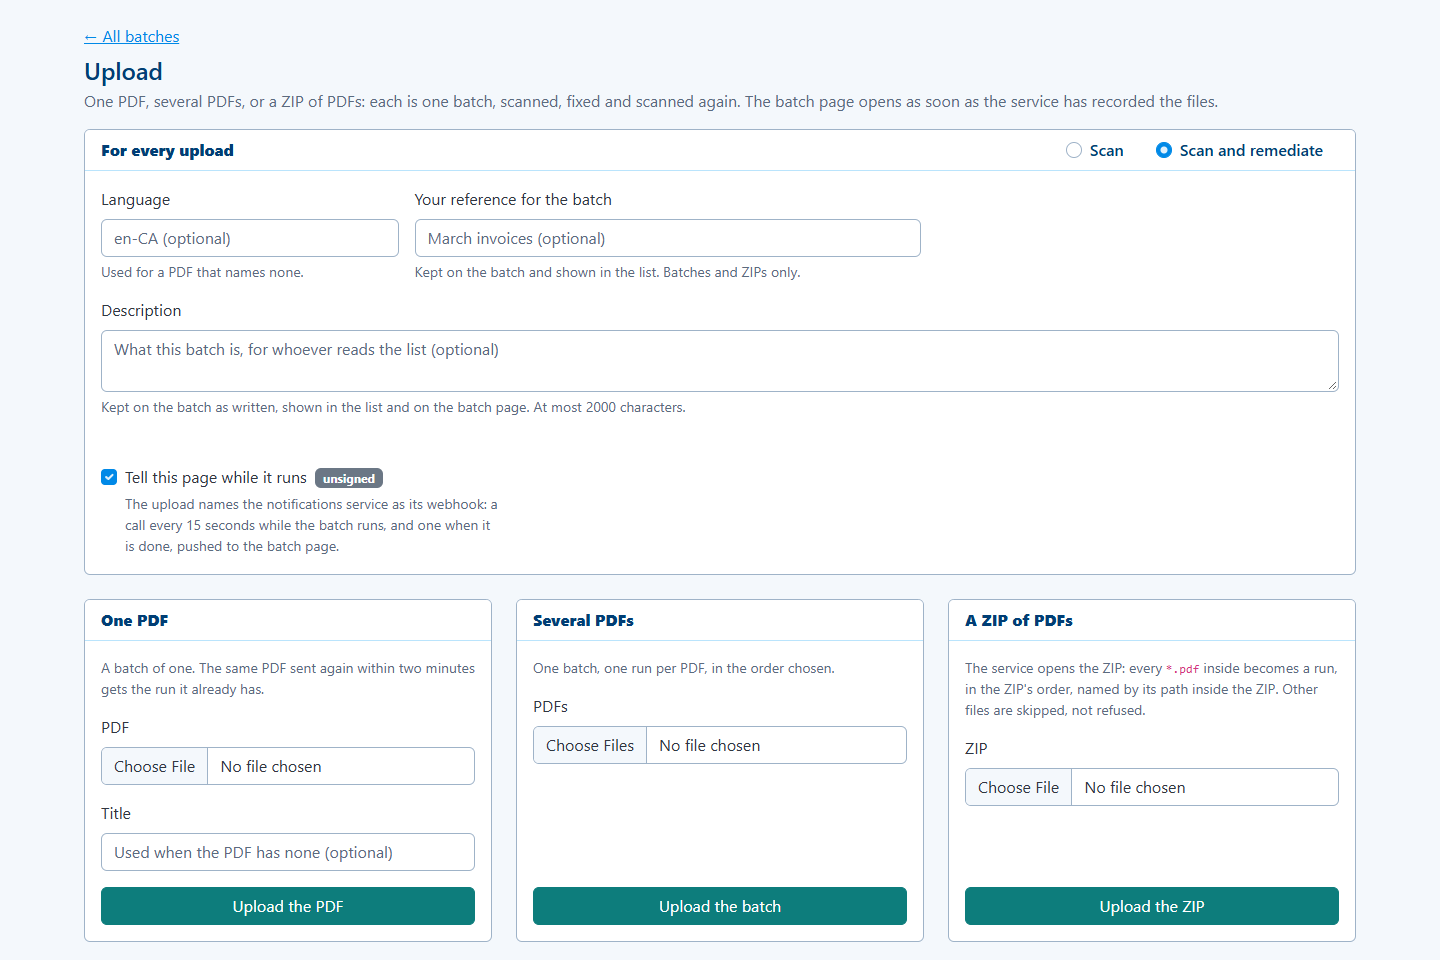Viewport: 1440px width, 960px height.
Task: Click into the Description text area
Action: click(720, 361)
